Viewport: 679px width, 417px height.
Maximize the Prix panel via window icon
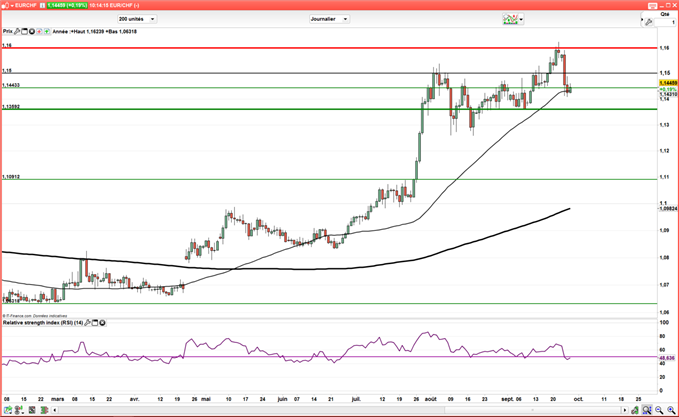tap(24, 31)
